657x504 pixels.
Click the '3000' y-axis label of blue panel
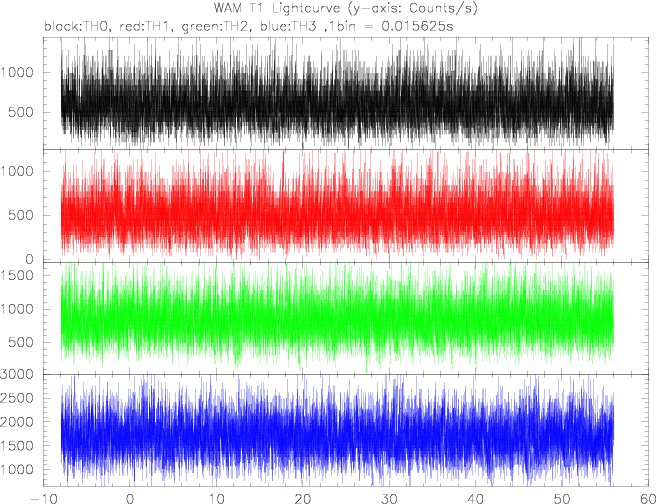pyautogui.click(x=16, y=375)
